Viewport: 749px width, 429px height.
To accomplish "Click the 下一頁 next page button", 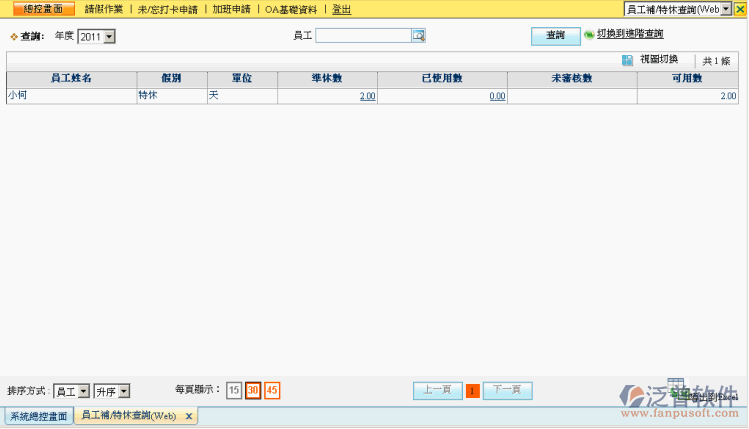I will [x=507, y=391].
